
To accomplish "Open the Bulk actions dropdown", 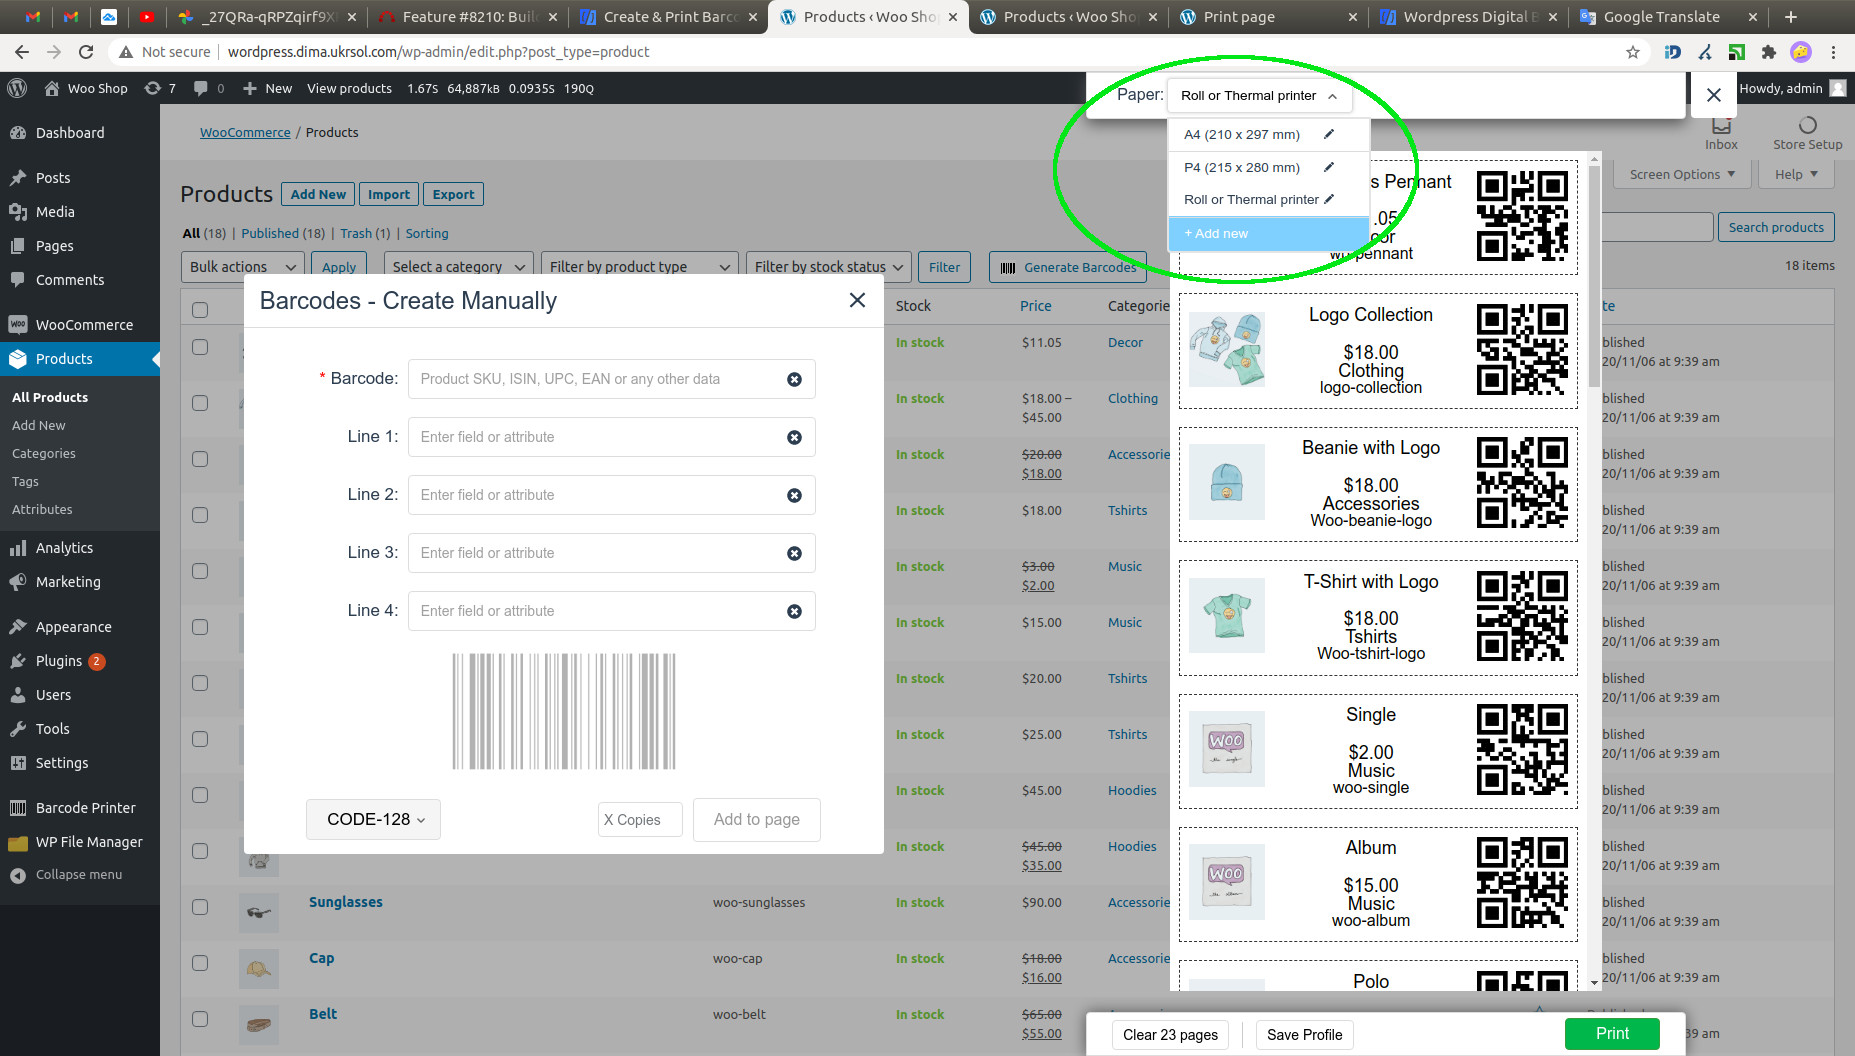I will [x=243, y=267].
